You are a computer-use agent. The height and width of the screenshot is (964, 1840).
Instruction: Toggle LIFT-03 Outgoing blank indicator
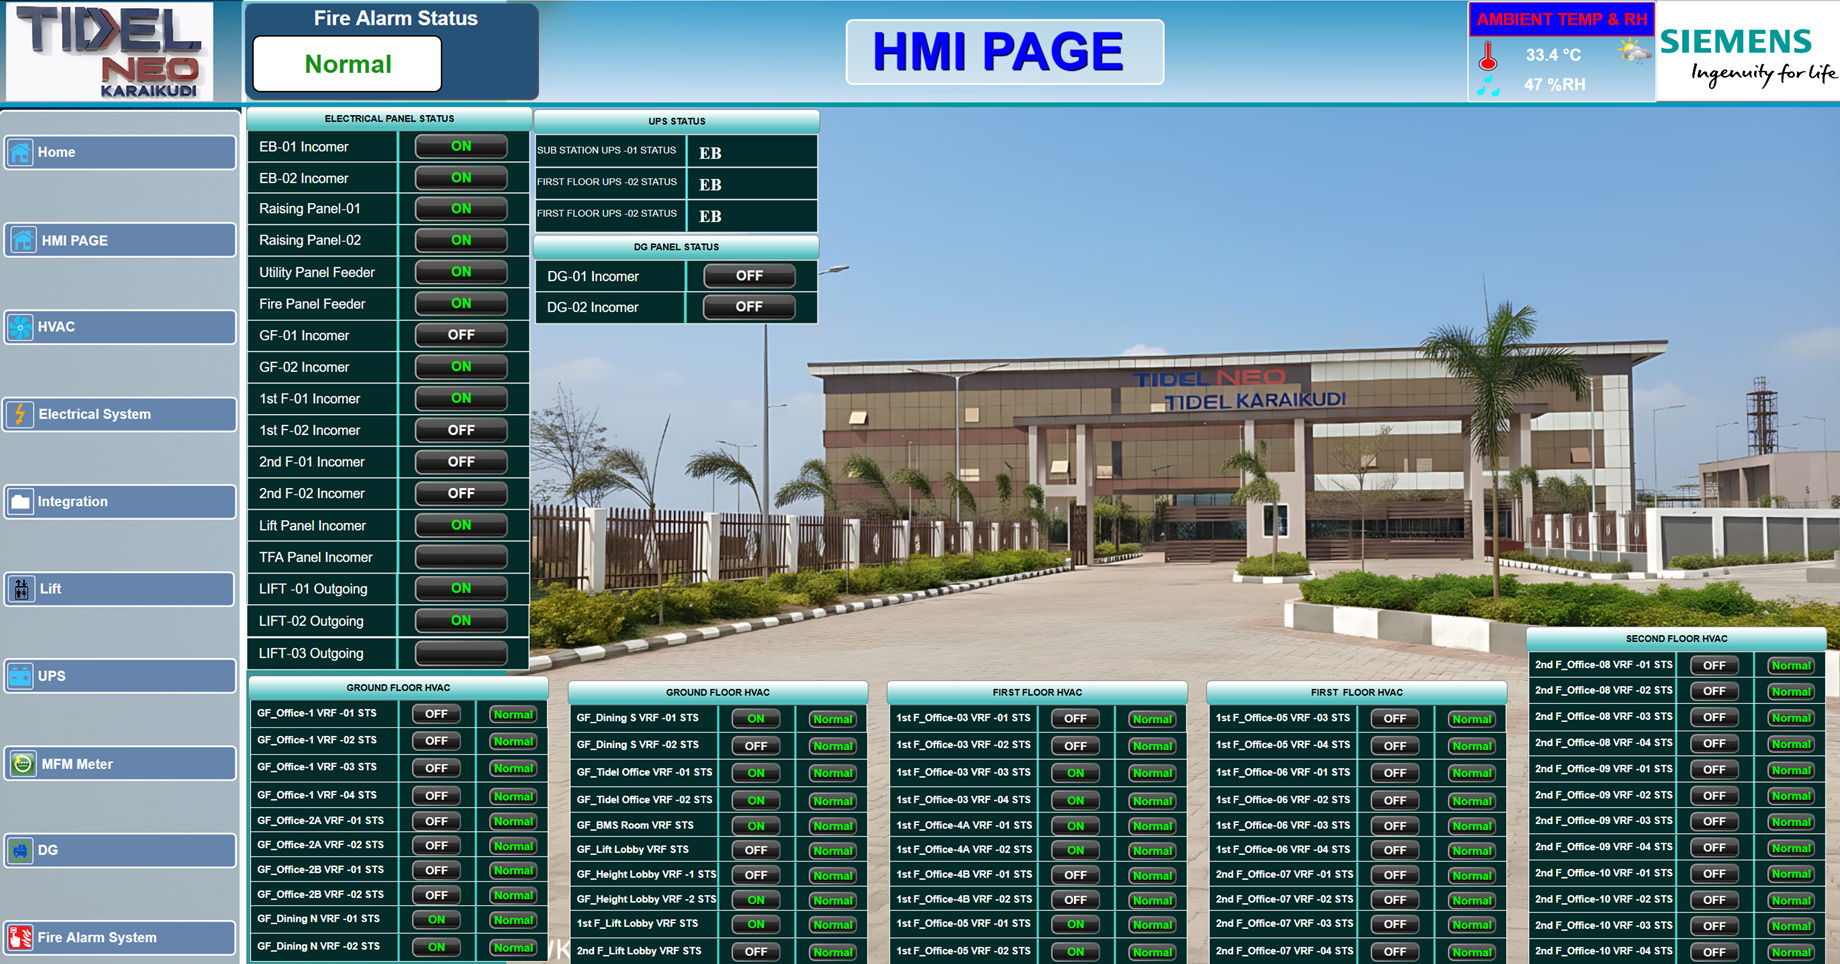click(x=461, y=653)
